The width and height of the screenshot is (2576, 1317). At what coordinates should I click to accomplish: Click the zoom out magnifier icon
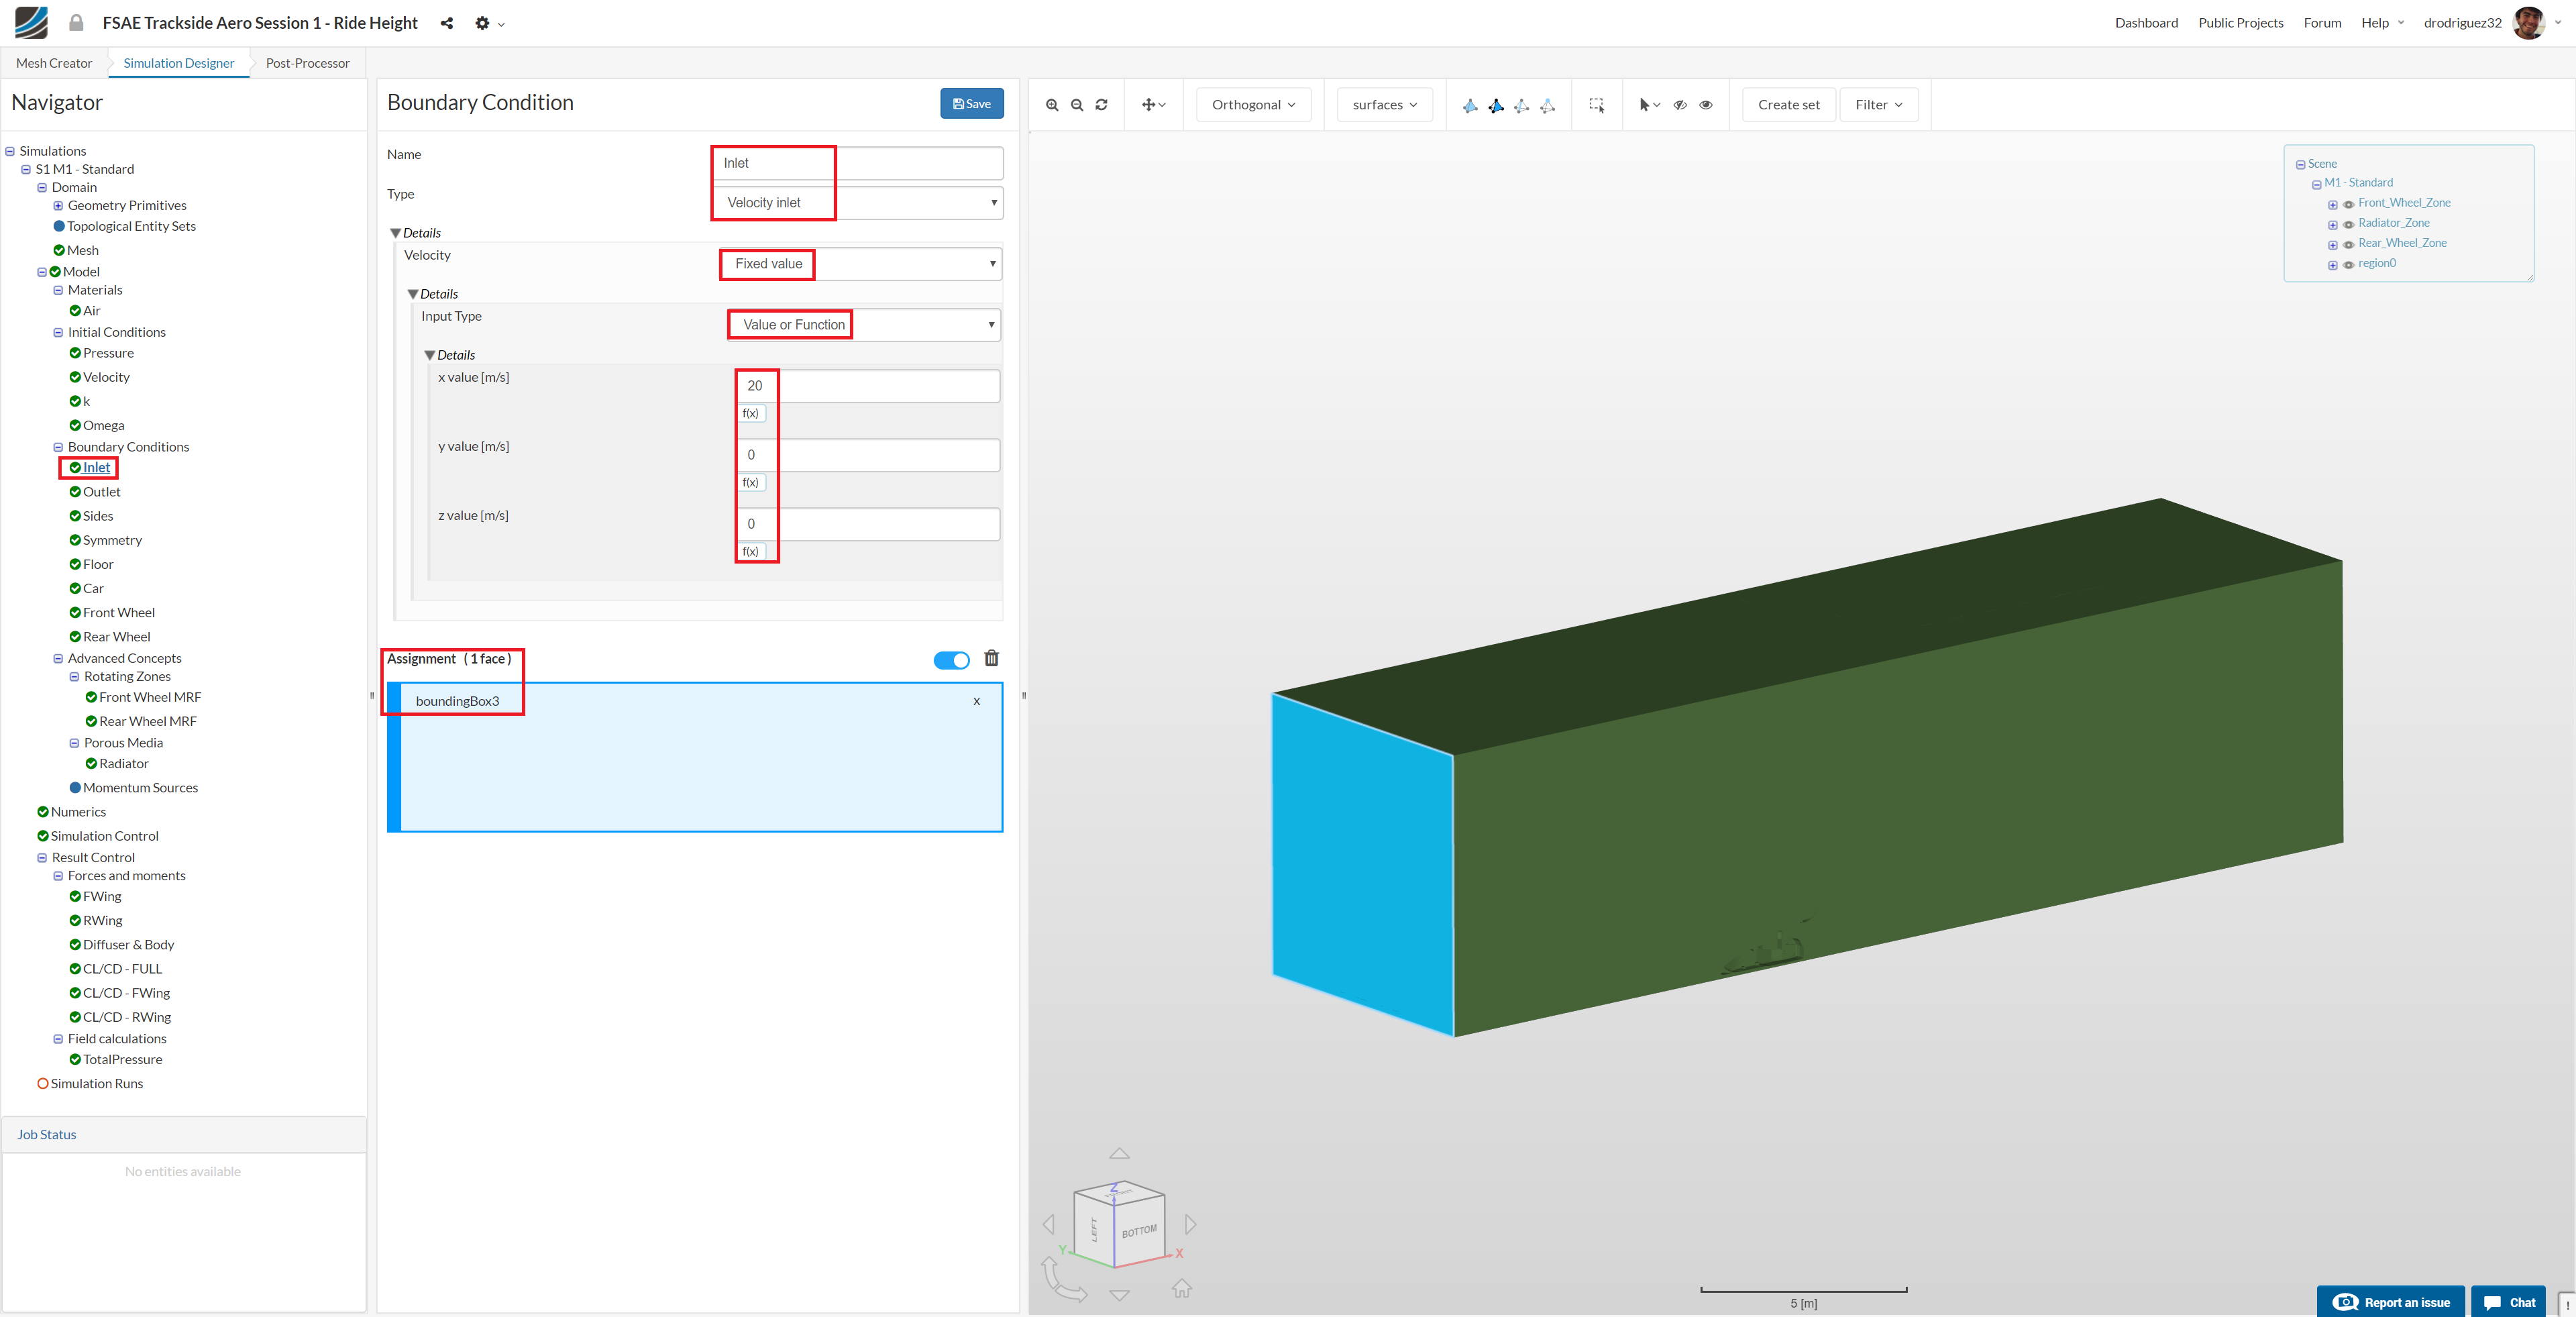(x=1076, y=105)
